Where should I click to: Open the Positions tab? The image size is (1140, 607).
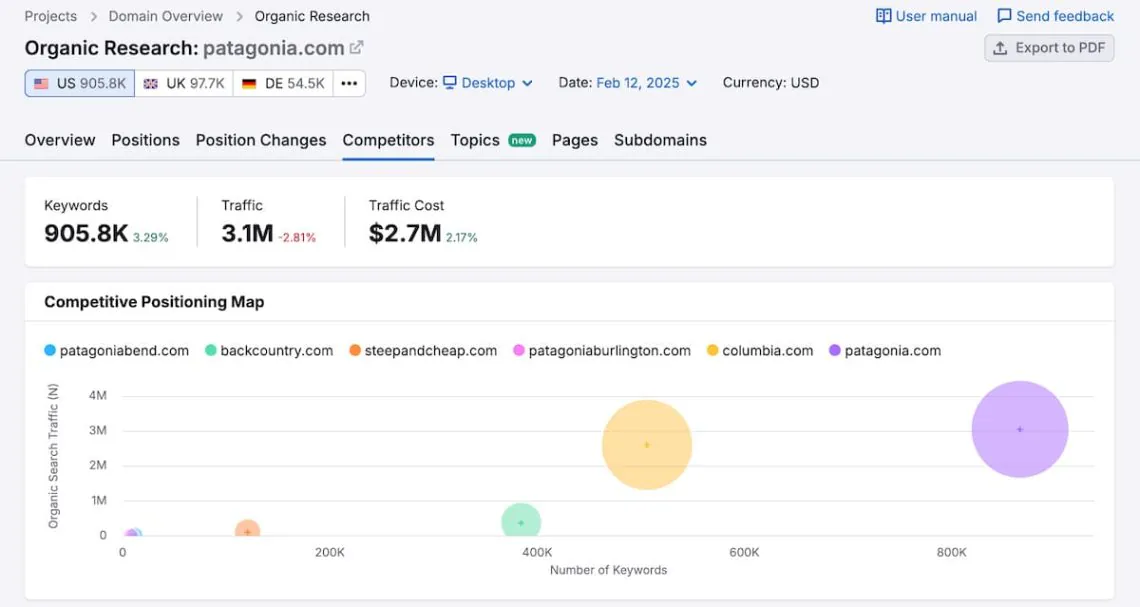click(145, 140)
